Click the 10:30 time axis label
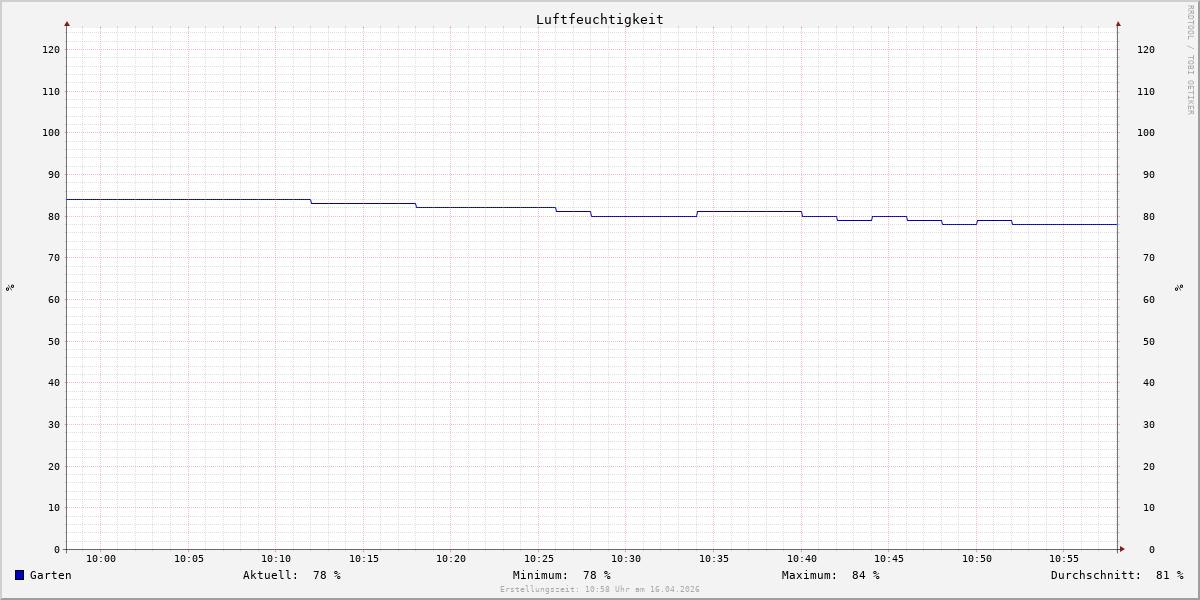Image resolution: width=1200 pixels, height=600 pixels. coord(626,559)
